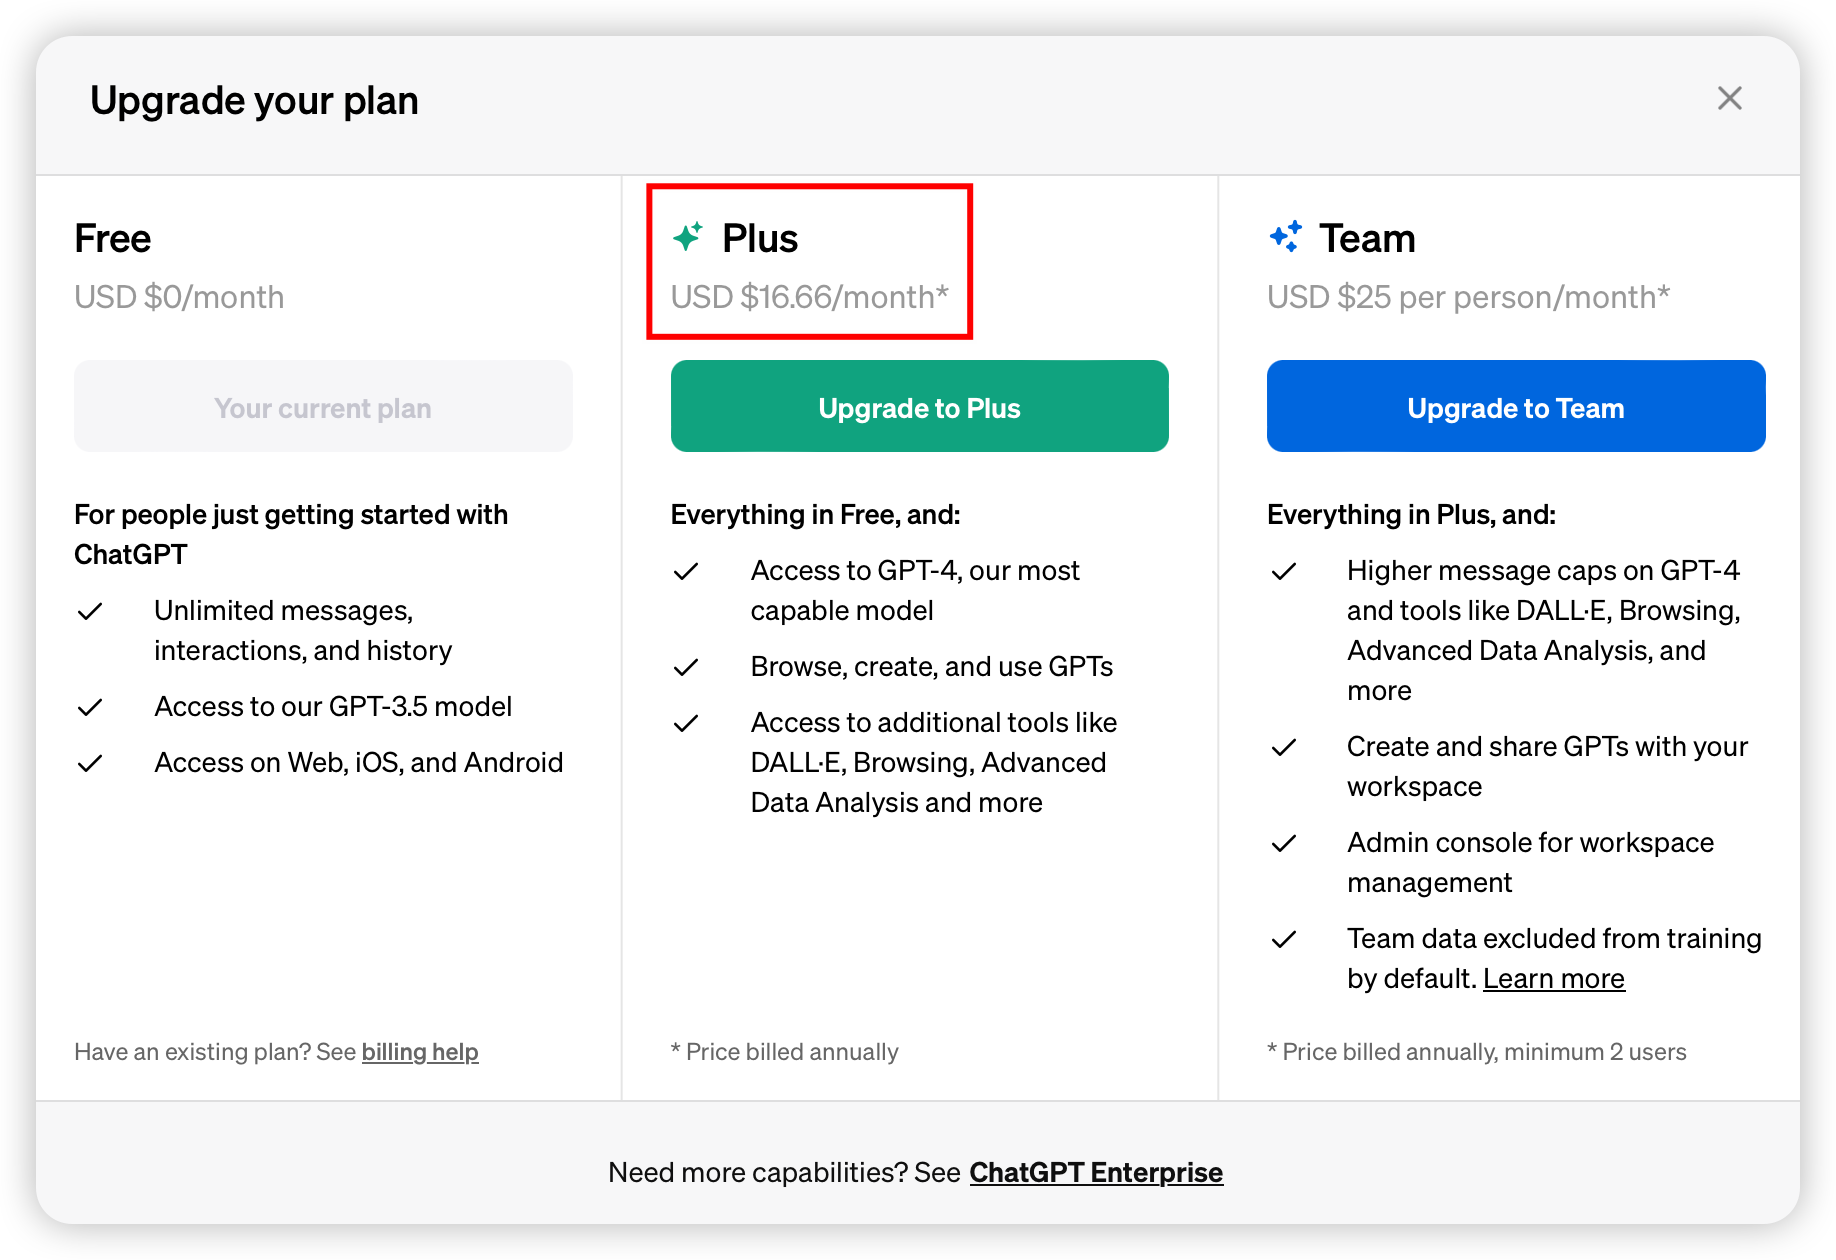
Task: Open the ChatGPT Enterprise link
Action: (1096, 1172)
